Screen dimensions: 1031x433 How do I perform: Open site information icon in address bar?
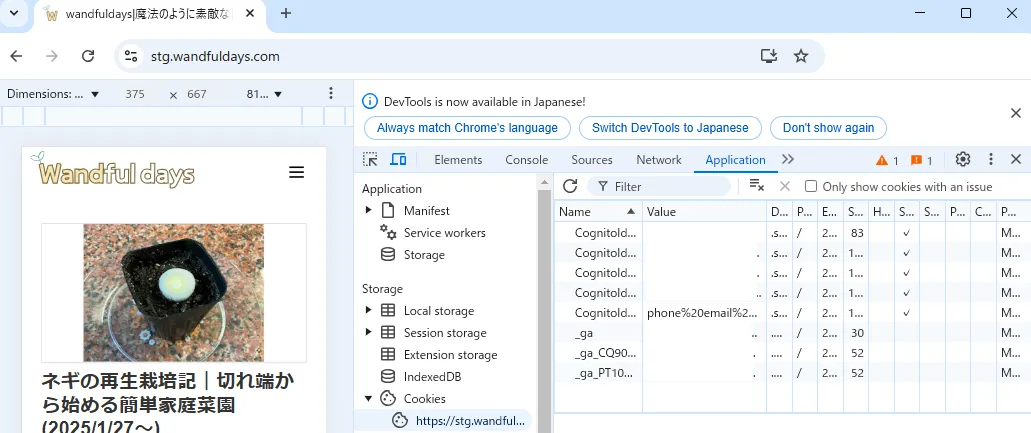[x=131, y=57]
